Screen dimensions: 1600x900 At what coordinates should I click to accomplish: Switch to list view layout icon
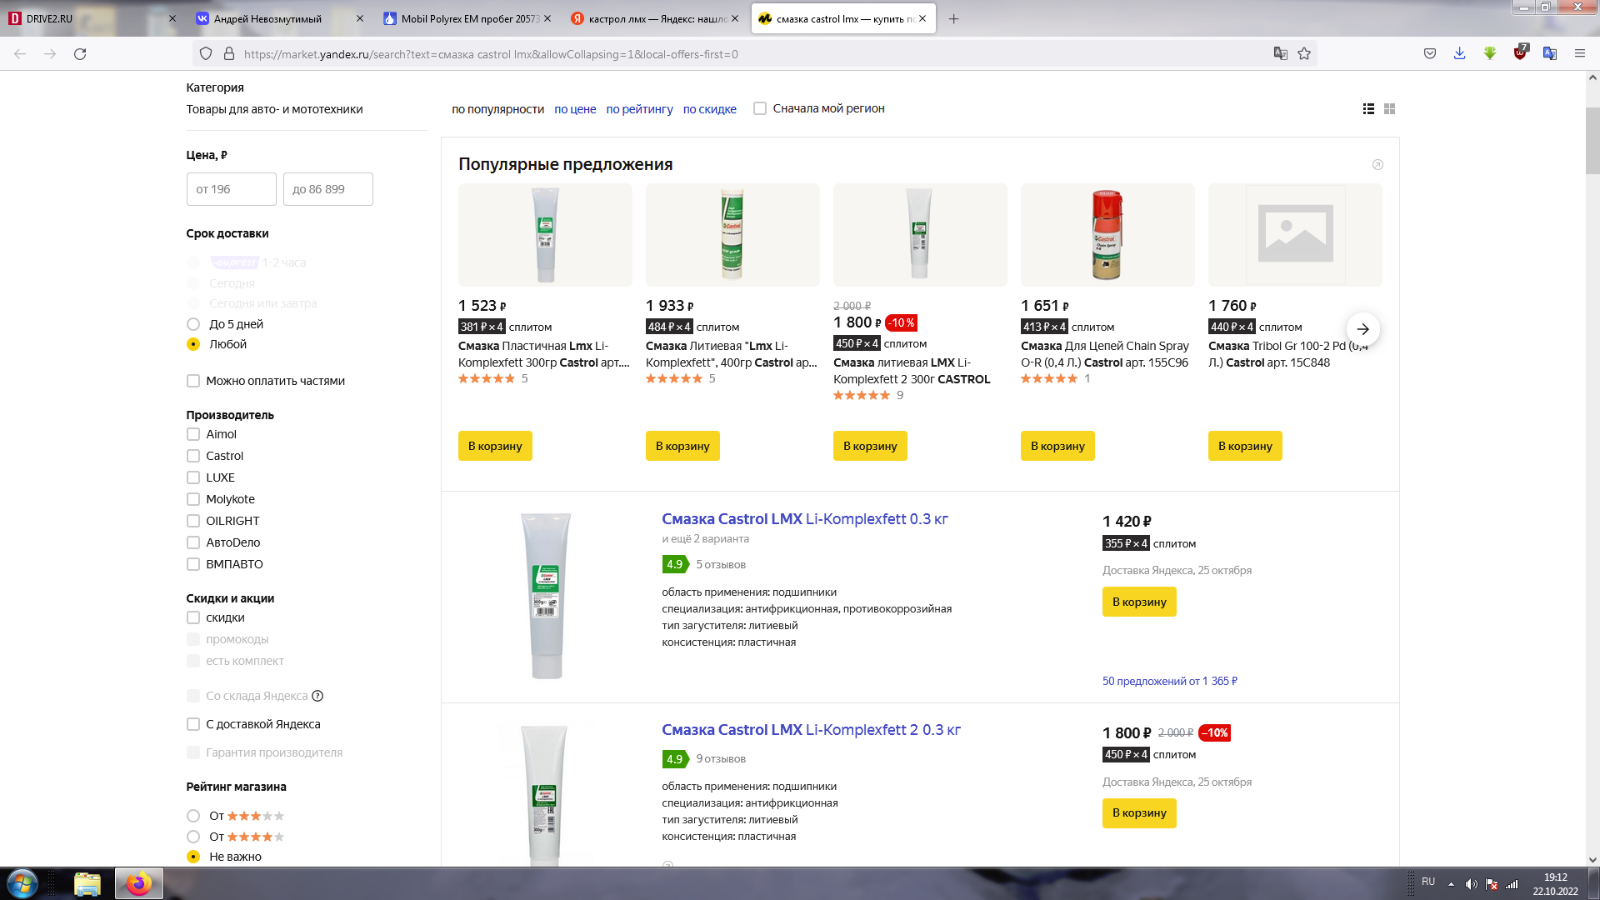point(1368,109)
